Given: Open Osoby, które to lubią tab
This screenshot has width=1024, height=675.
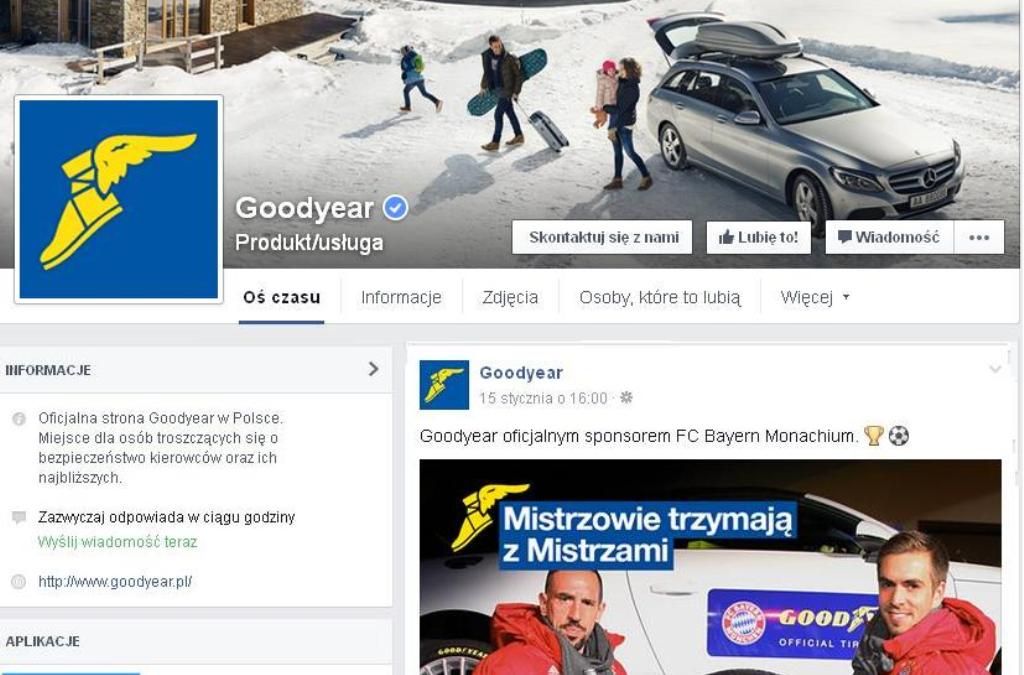Looking at the screenshot, I should pos(660,298).
